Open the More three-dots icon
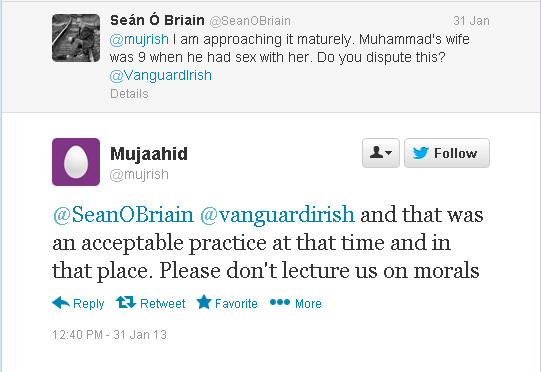Screen dimensions: 541x372 click(x=280, y=302)
